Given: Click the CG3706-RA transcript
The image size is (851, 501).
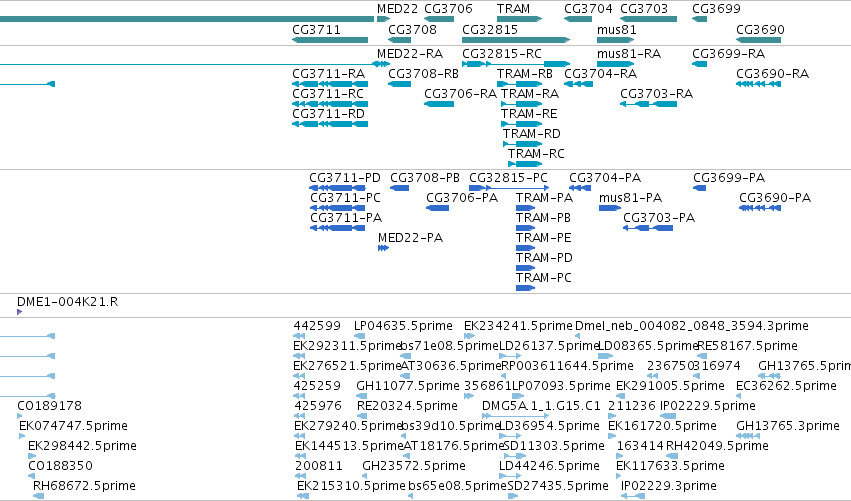Looking at the screenshot, I should point(439,104).
